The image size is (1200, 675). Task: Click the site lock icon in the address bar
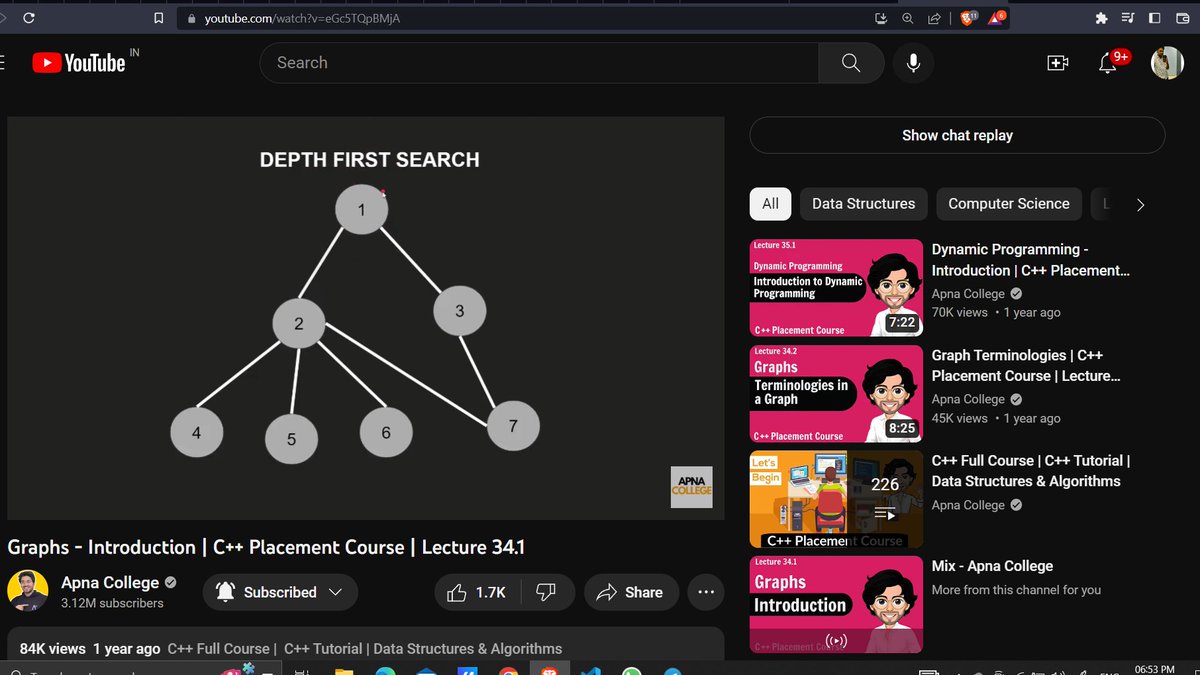click(x=193, y=18)
